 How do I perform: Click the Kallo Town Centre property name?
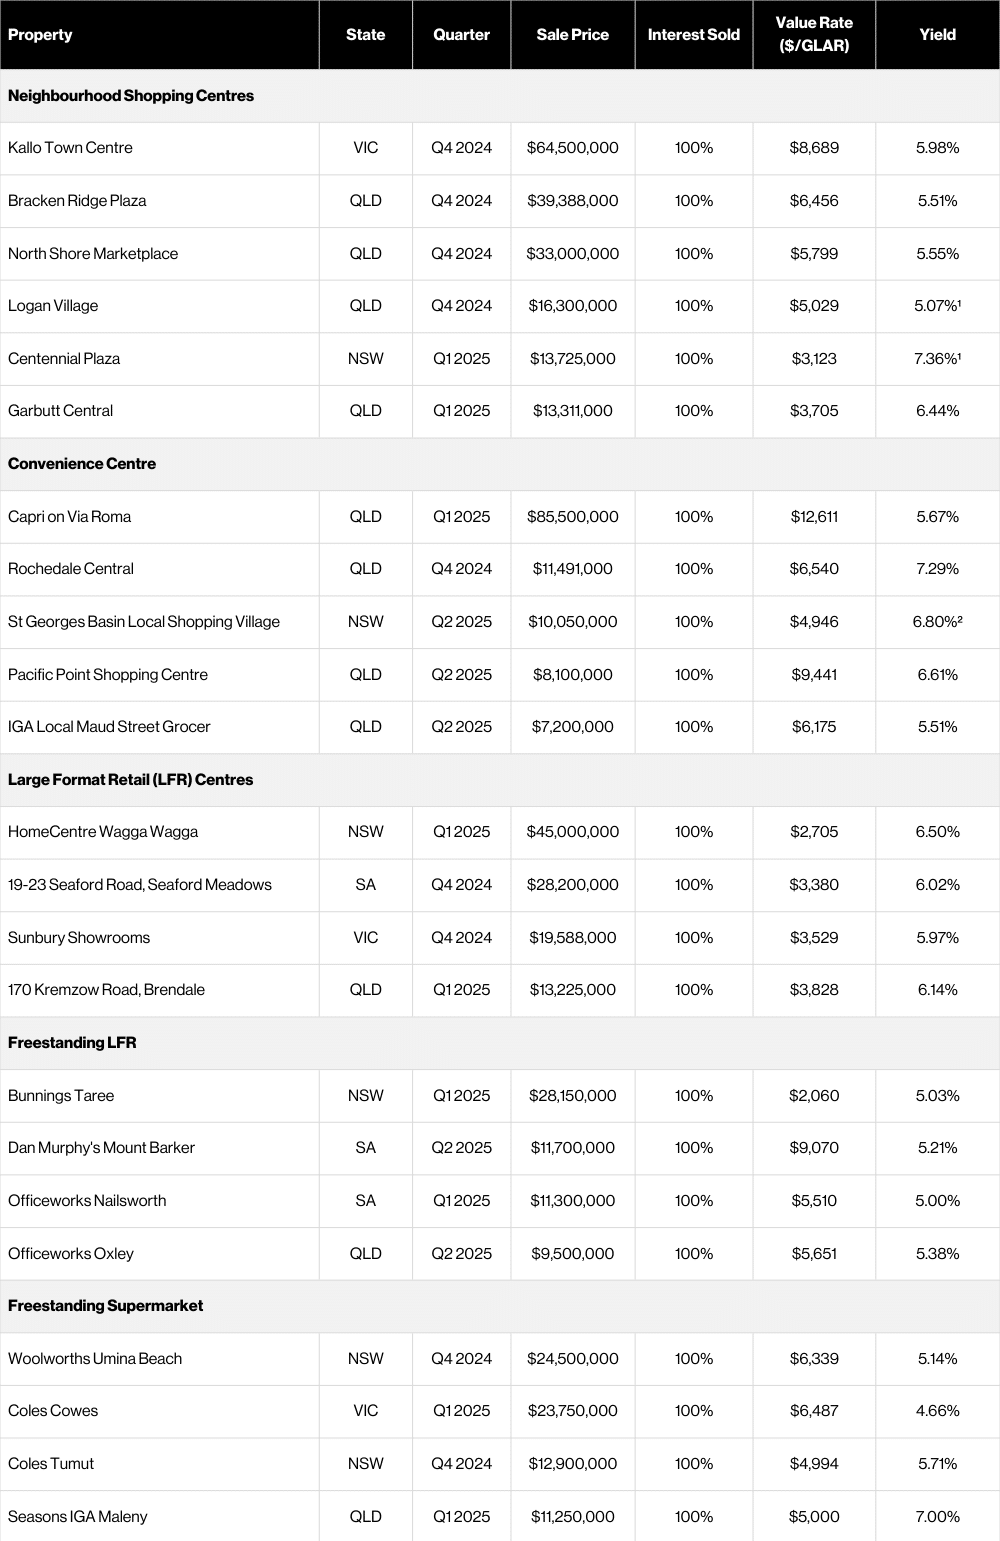coord(70,148)
